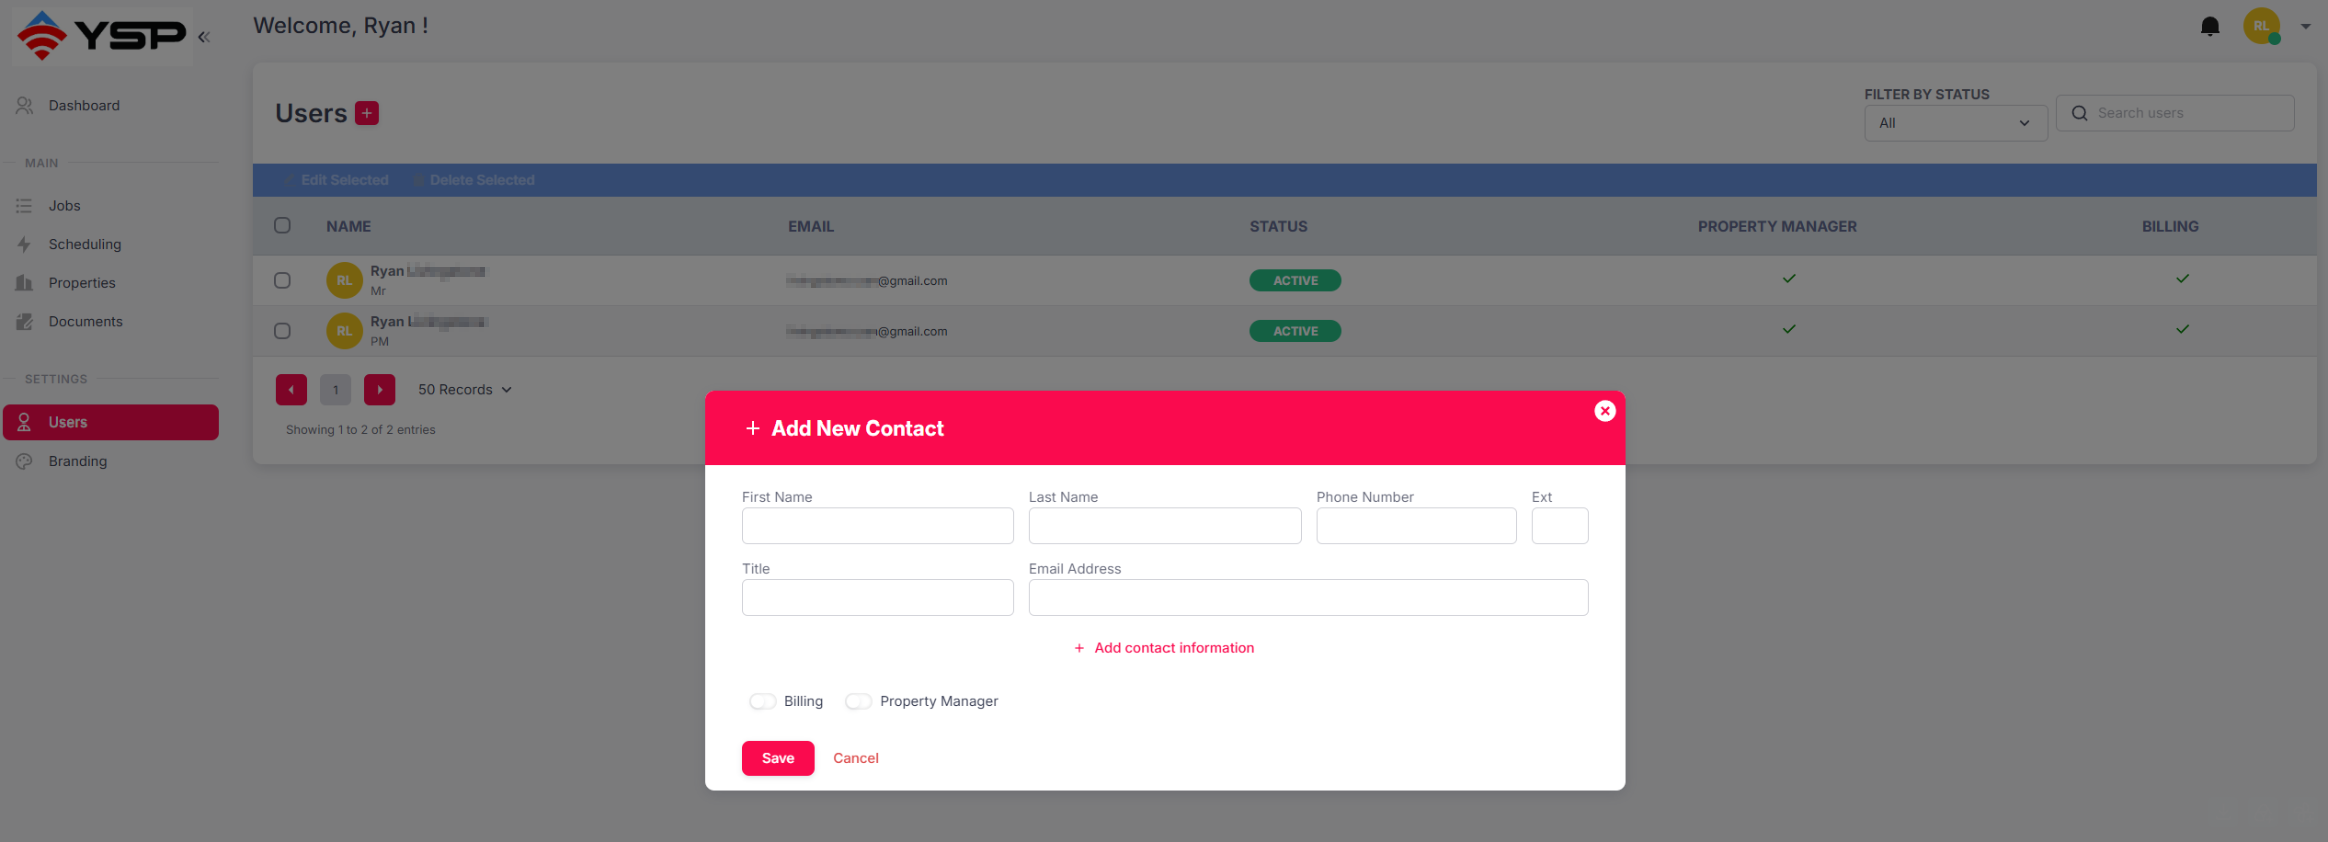2328x842 pixels.
Task: Close the Add New Contact dialog
Action: [1605, 411]
